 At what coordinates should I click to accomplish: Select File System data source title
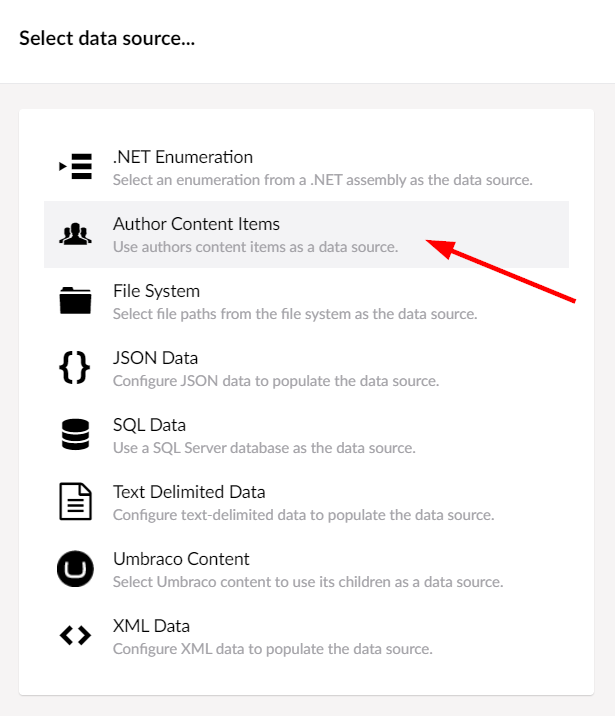[x=156, y=291]
